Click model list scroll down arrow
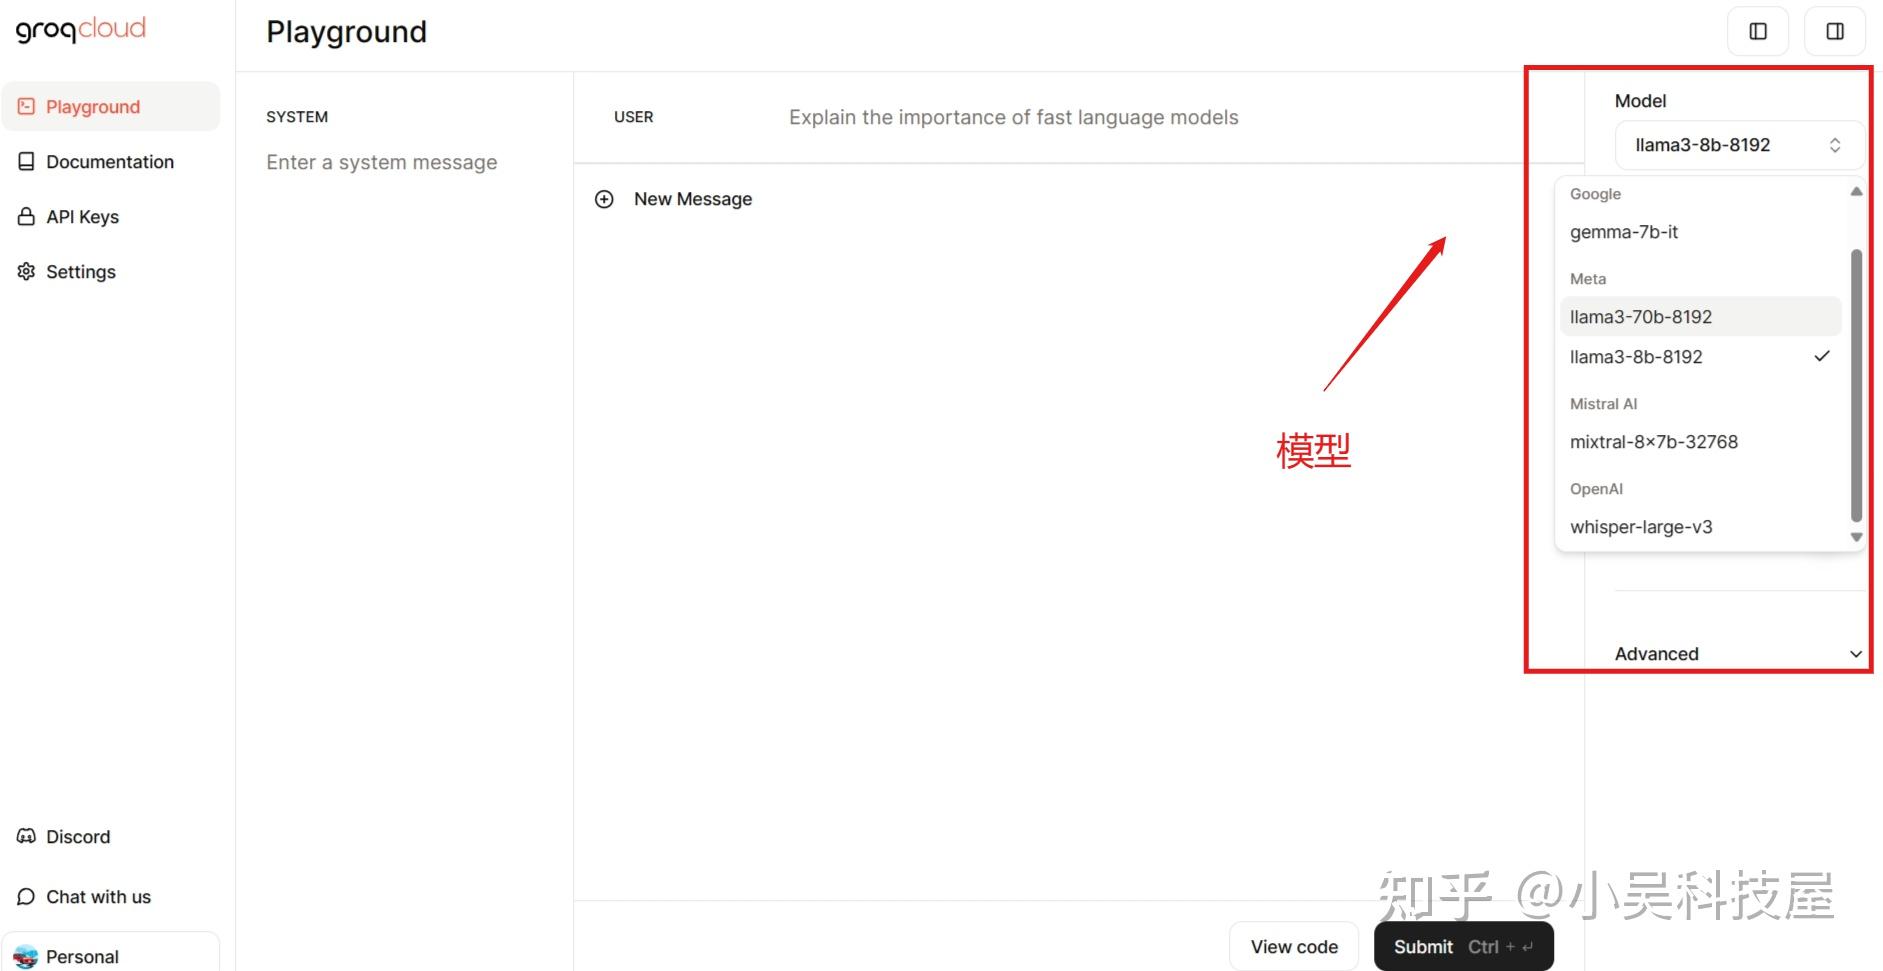The width and height of the screenshot is (1883, 971). 1856,537
